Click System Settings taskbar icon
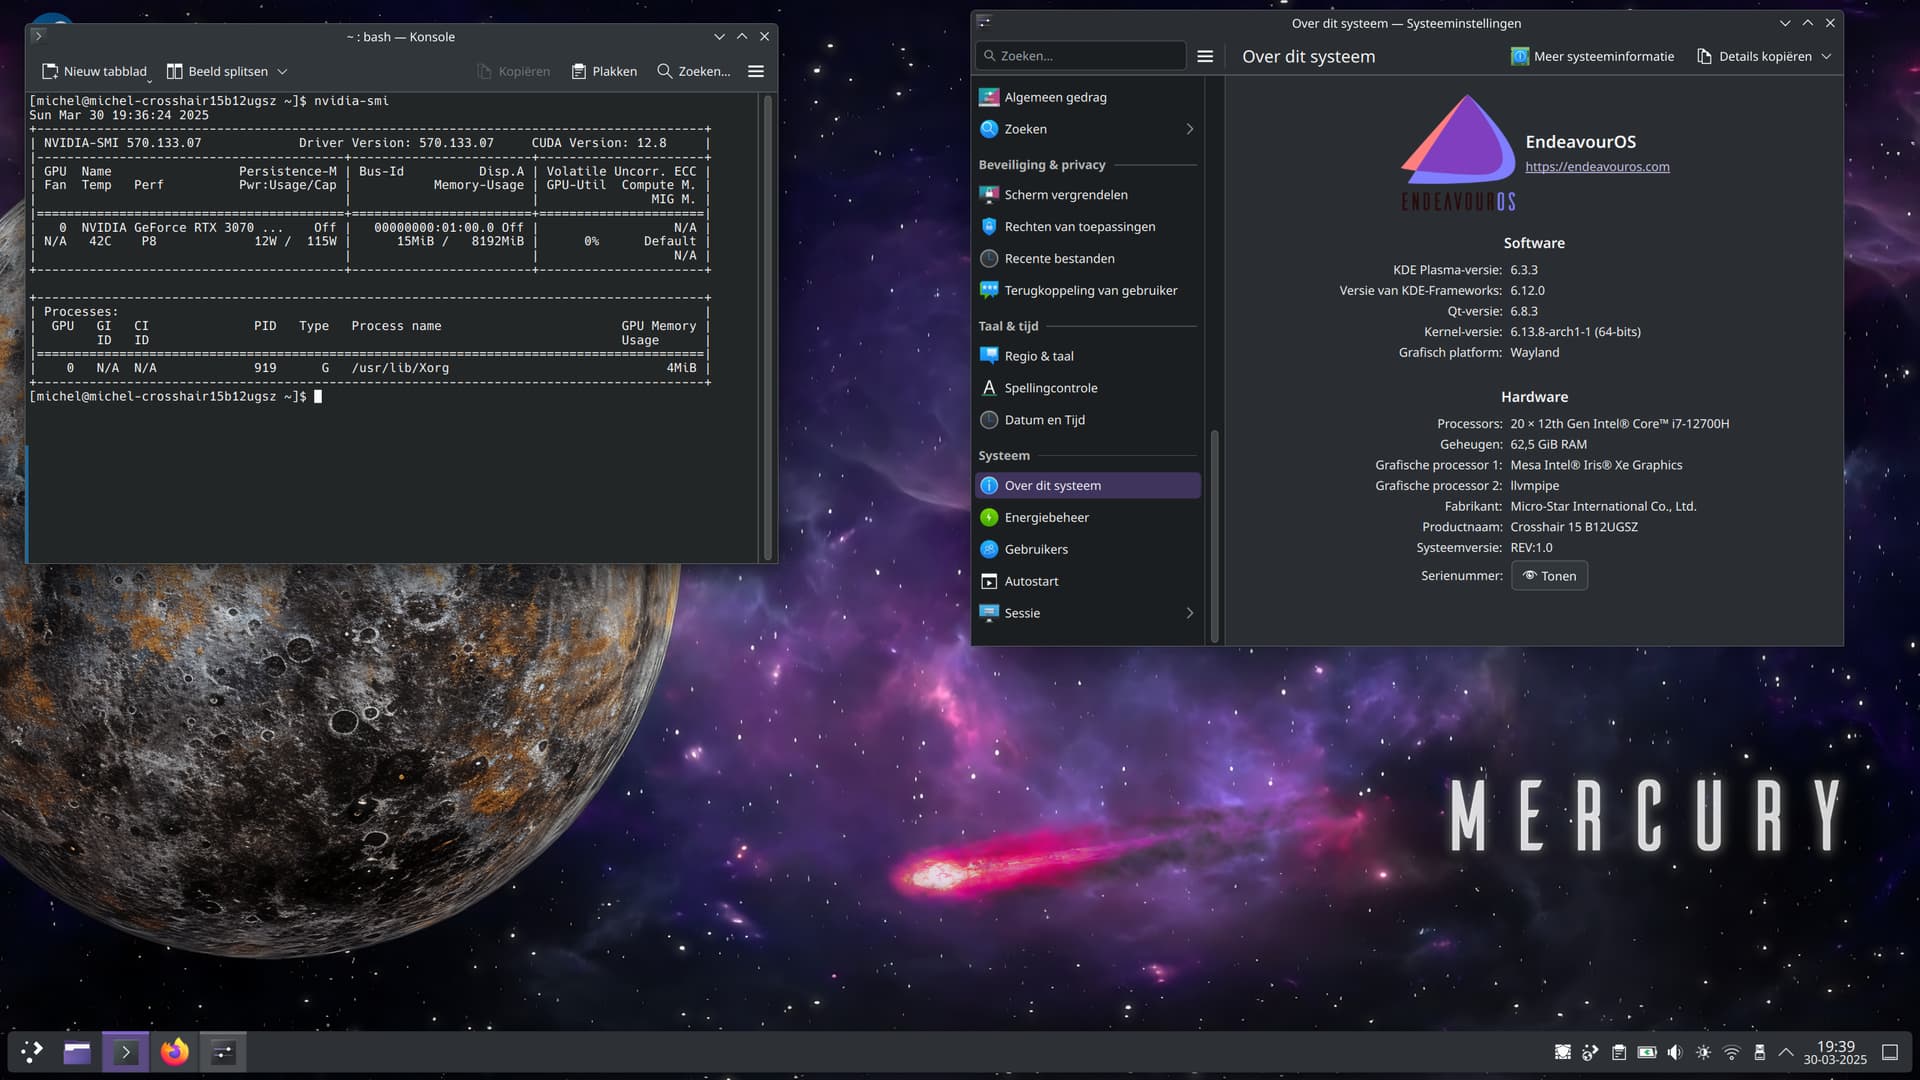 (223, 1051)
